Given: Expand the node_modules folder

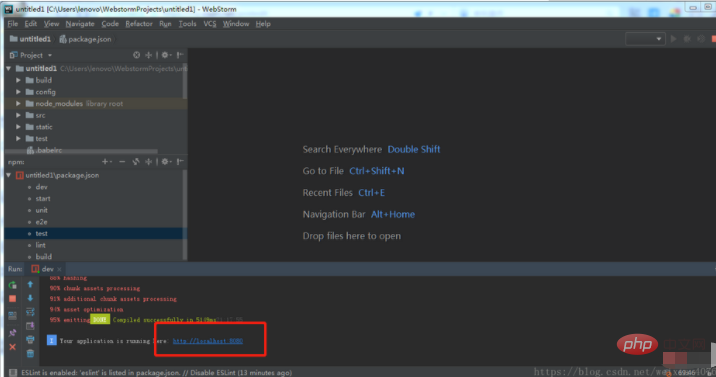Looking at the screenshot, I should [x=18, y=104].
